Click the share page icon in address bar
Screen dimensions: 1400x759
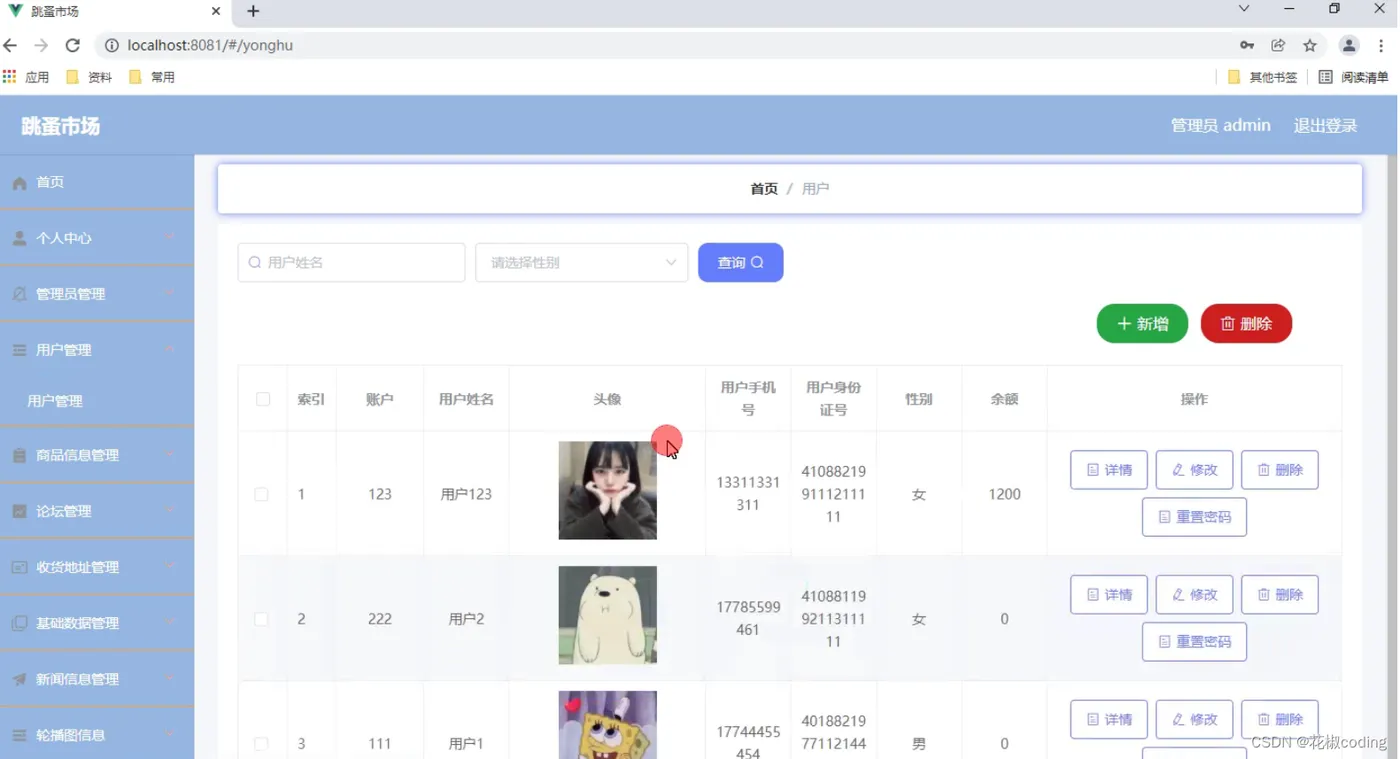click(x=1278, y=45)
